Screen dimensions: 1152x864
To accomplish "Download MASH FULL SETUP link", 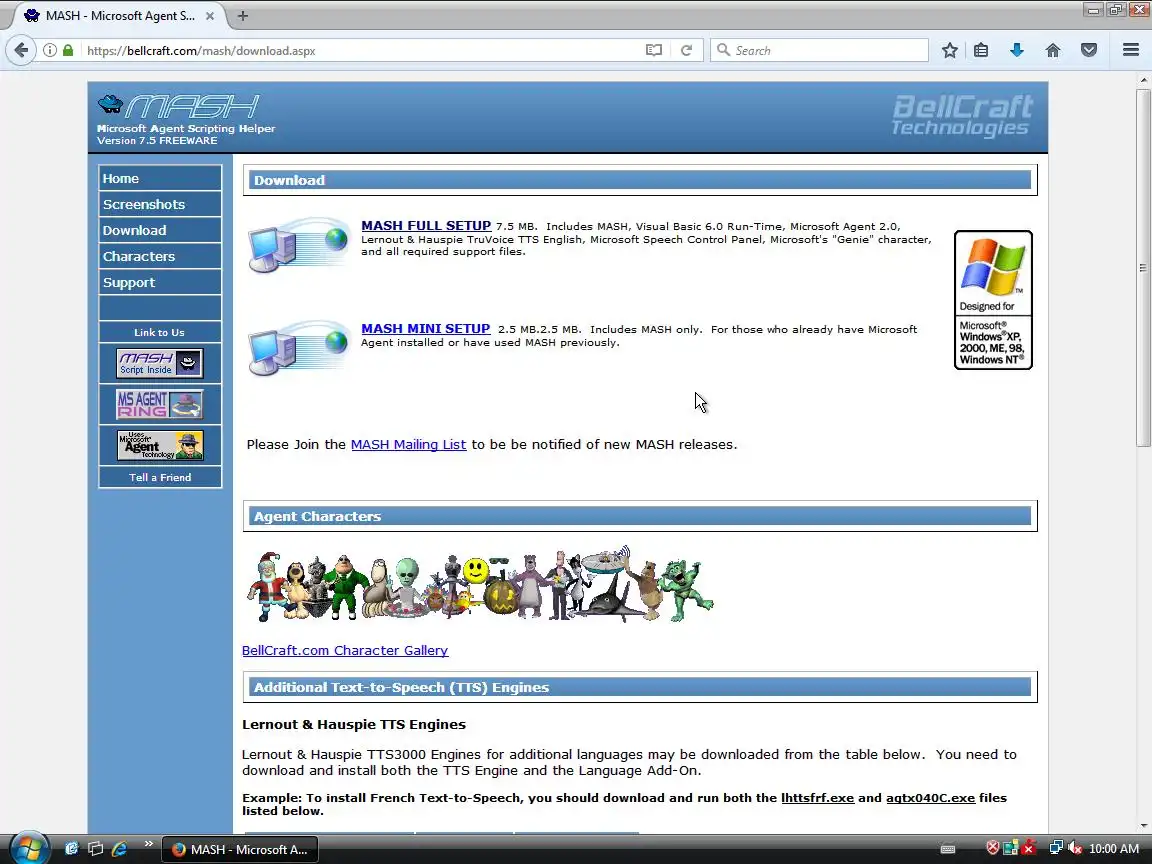I will (x=426, y=226).
